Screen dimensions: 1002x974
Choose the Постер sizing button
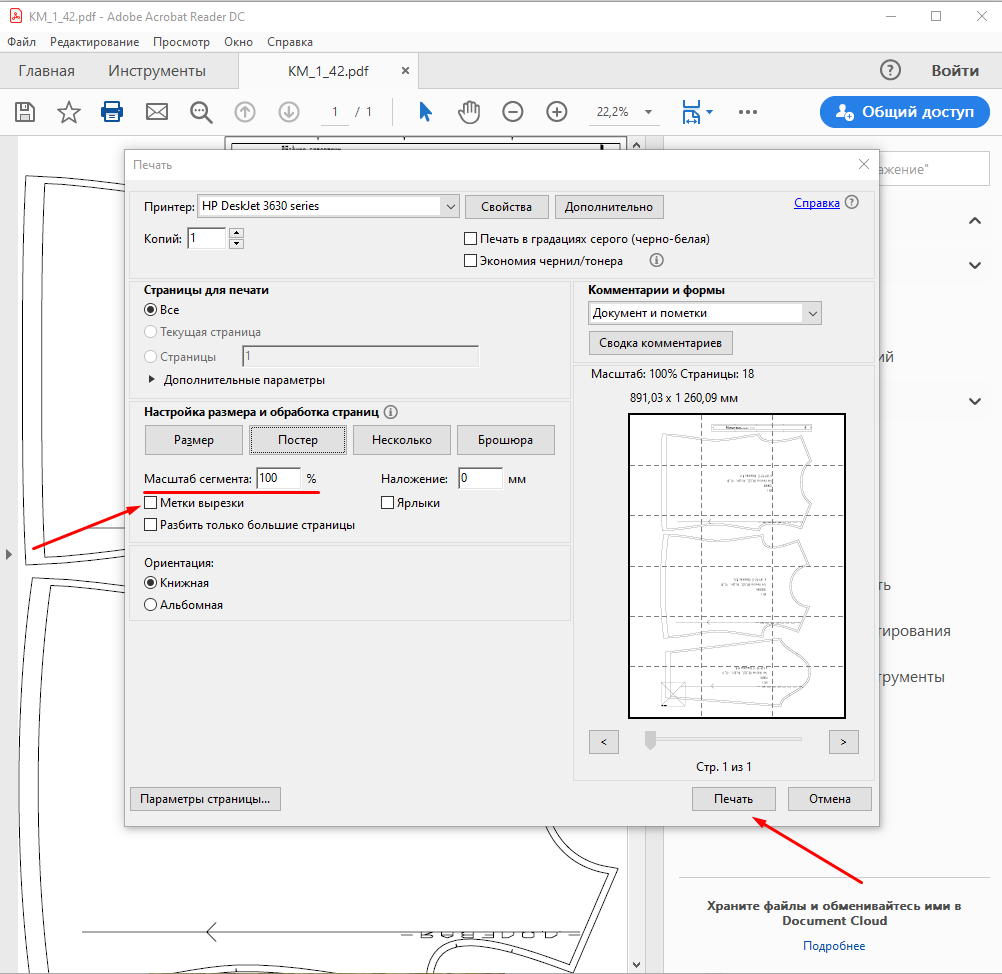298,440
